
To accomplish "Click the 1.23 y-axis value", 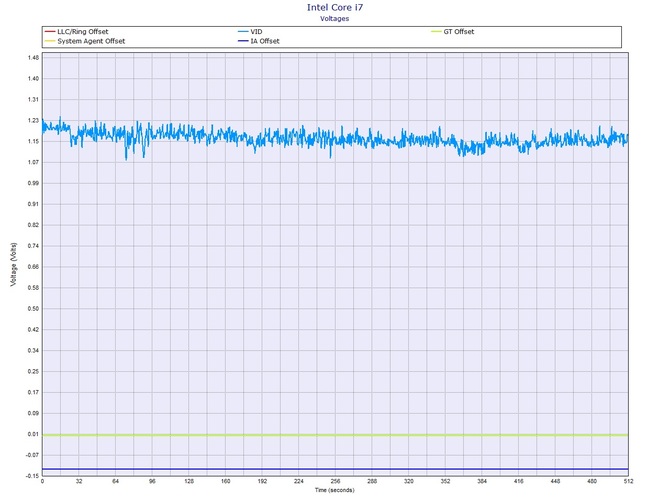I will (33, 120).
